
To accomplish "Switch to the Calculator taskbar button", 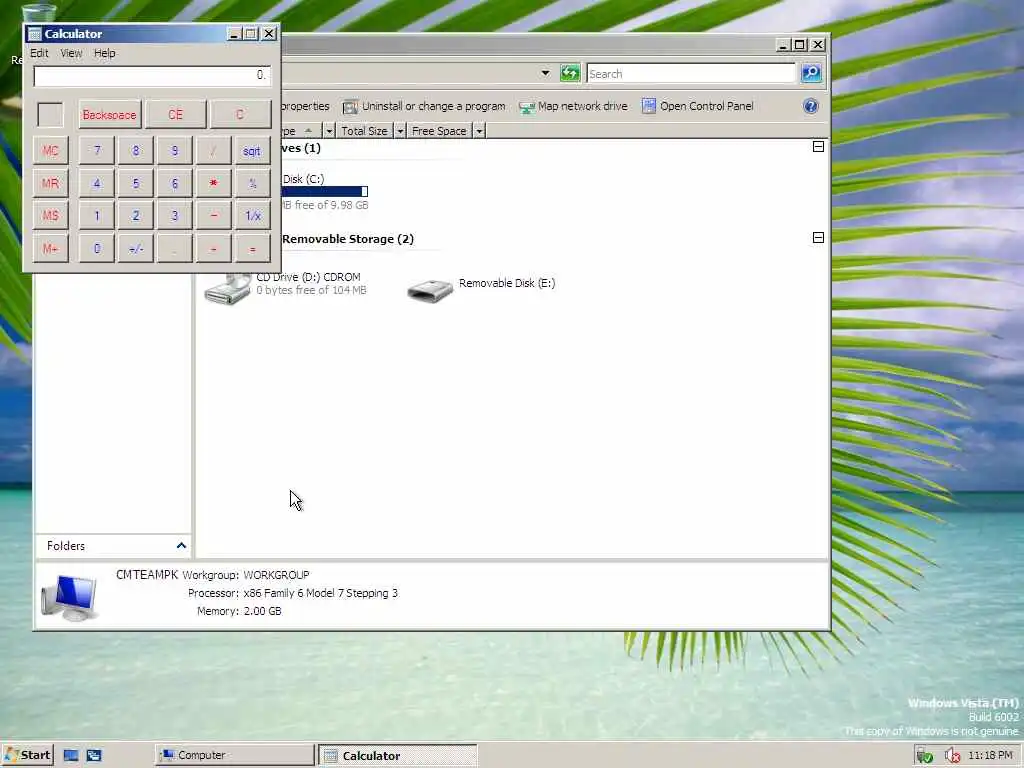I will (398, 756).
